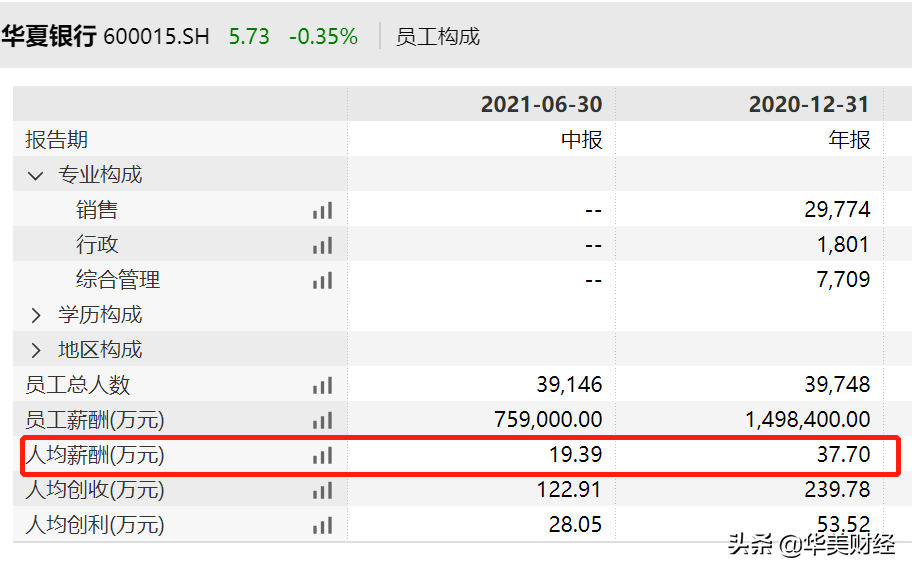Select the 专业构成 row label

click(x=100, y=175)
